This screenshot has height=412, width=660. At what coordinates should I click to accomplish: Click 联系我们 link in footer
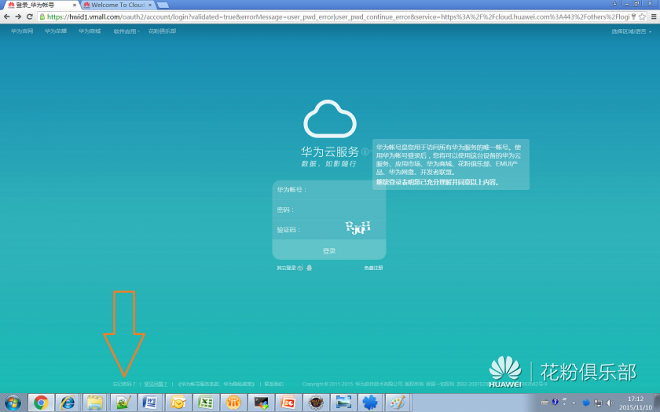(x=274, y=384)
